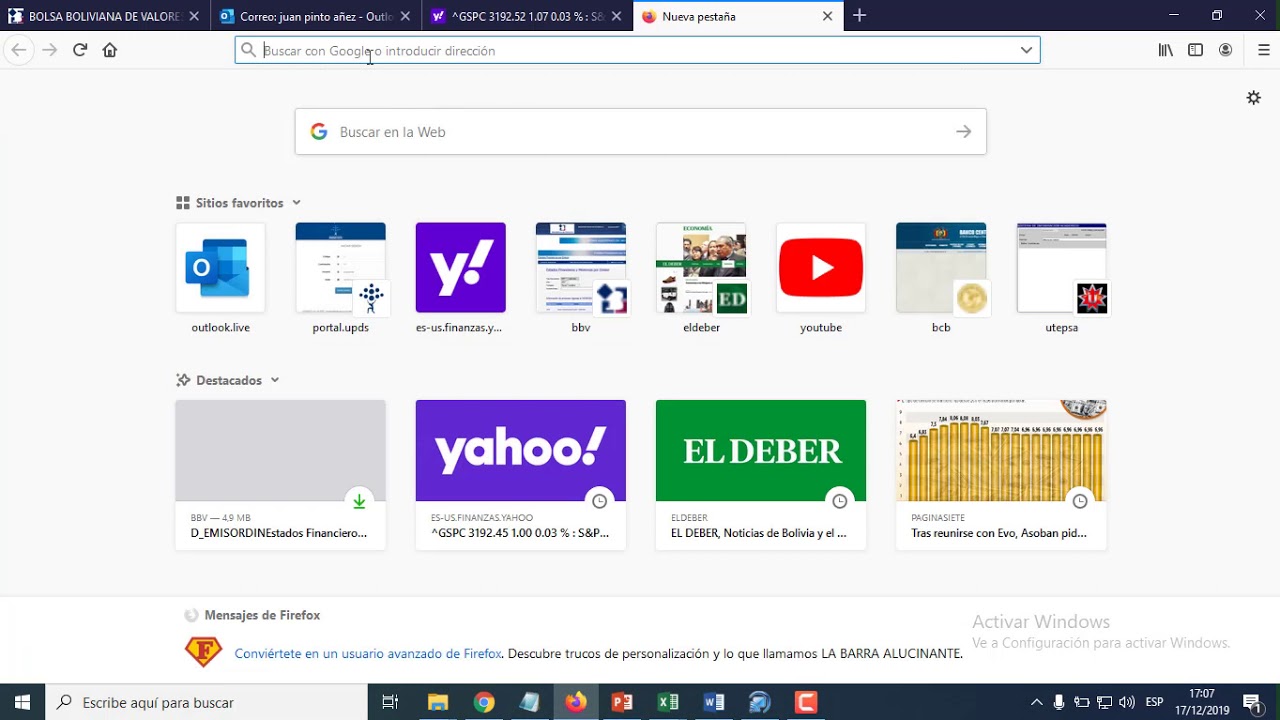Viewport: 1280px width, 720px height.
Task: Launch Google Chrome from the taskbar
Action: coord(484,702)
